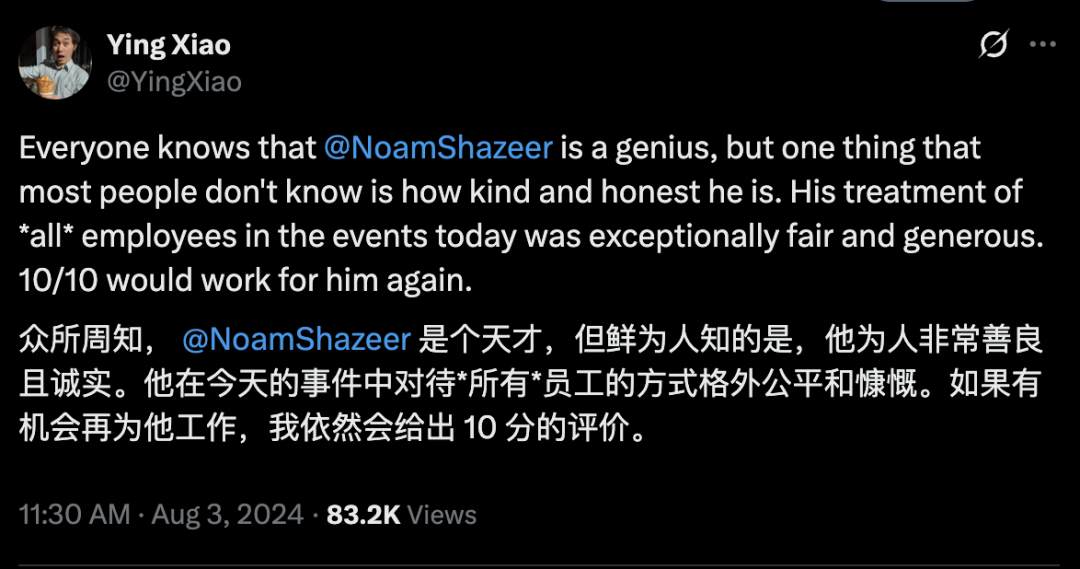
Task: Open the @YingXiao handle link
Action: [x=174, y=81]
